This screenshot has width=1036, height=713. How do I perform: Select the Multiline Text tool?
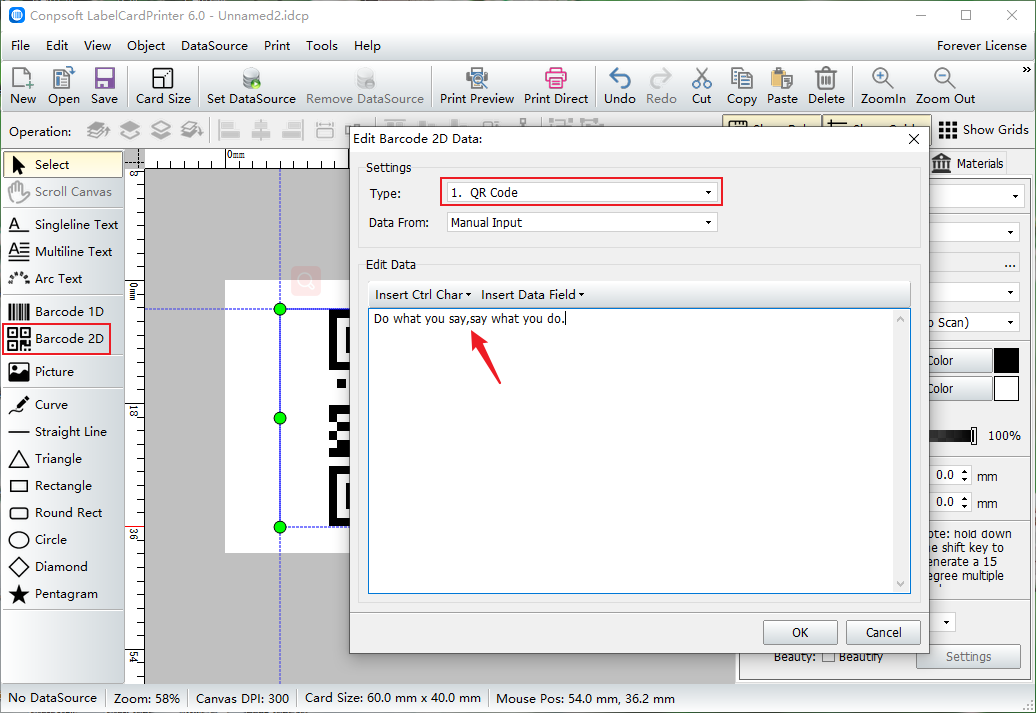(x=63, y=252)
